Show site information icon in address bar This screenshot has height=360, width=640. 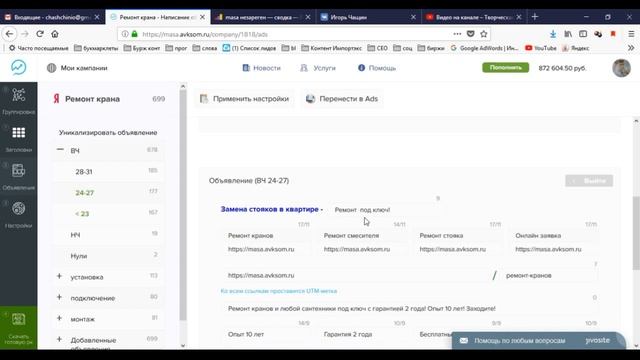[x=125, y=34]
